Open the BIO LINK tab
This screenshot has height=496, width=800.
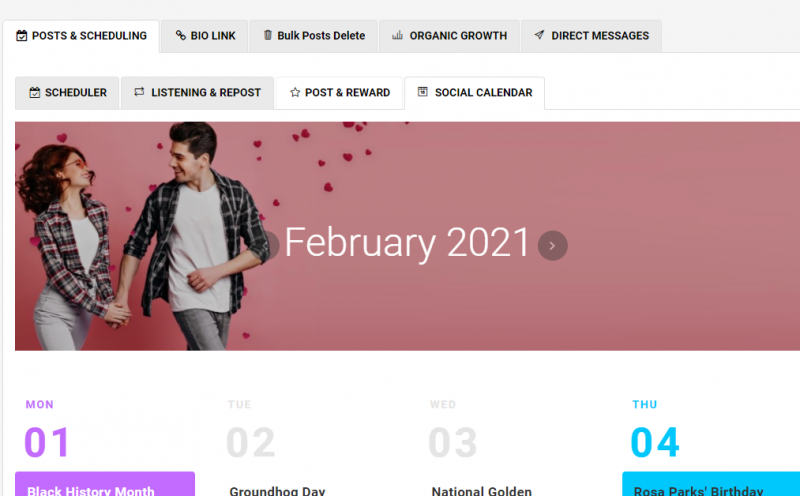[x=205, y=36]
